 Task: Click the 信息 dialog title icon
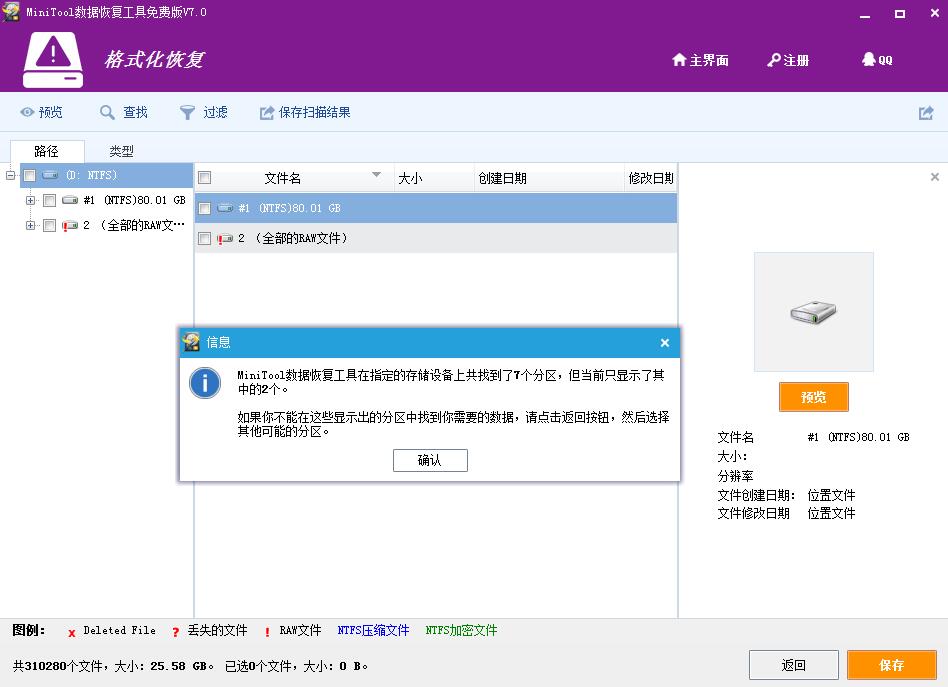(192, 342)
